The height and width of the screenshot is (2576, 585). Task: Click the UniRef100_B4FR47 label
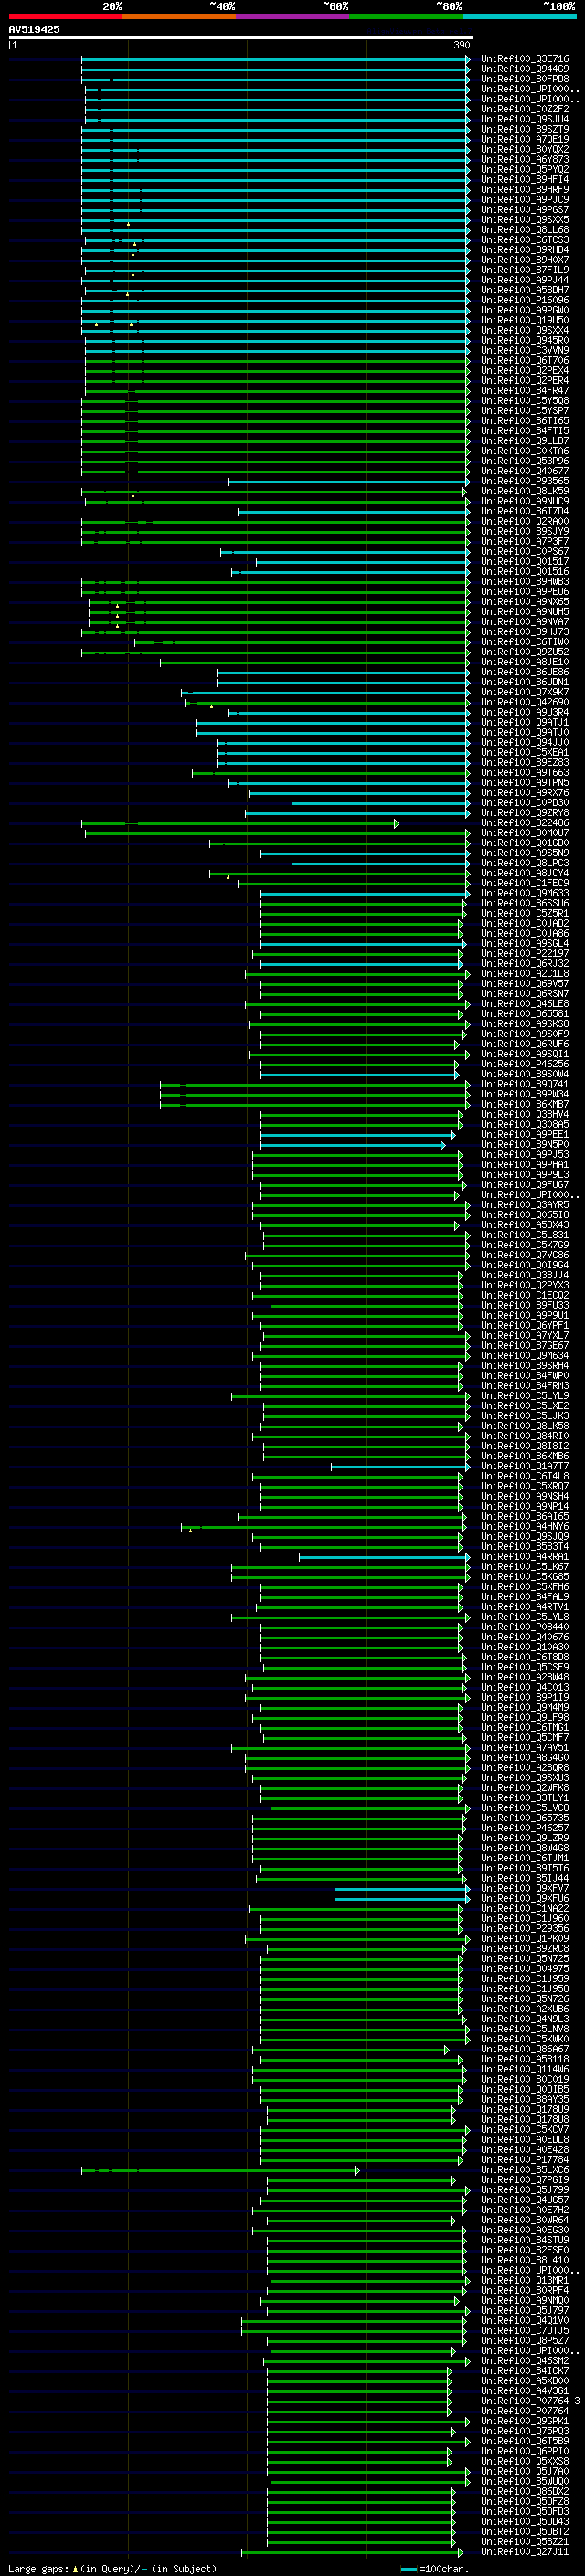(x=524, y=391)
